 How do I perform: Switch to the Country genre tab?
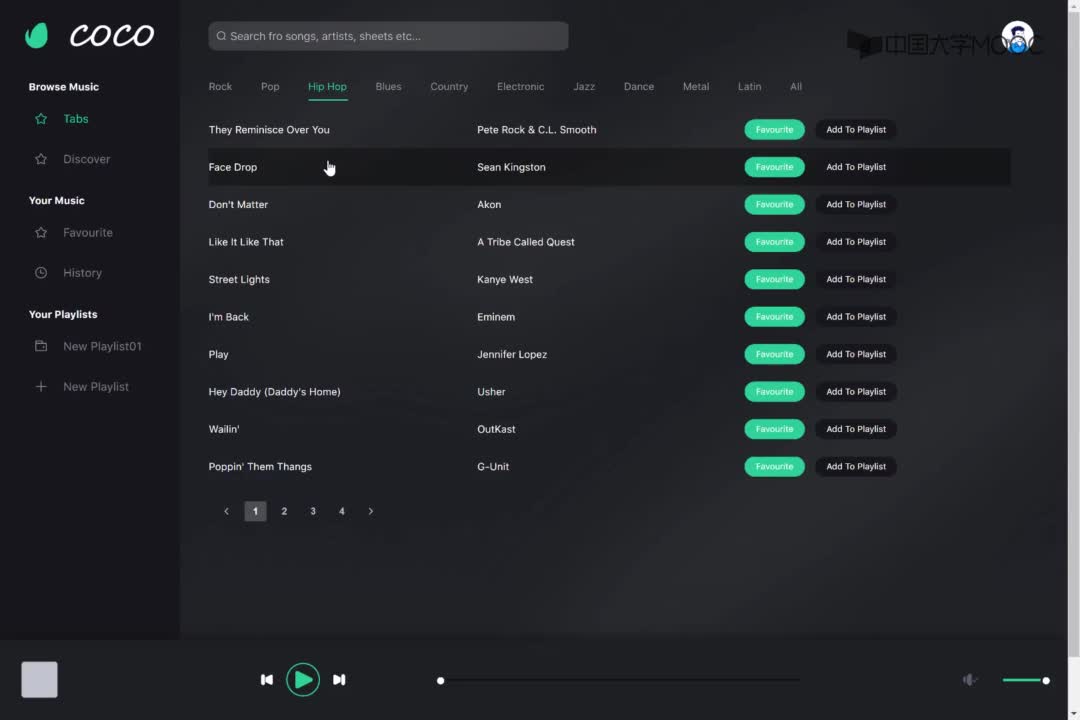449,87
